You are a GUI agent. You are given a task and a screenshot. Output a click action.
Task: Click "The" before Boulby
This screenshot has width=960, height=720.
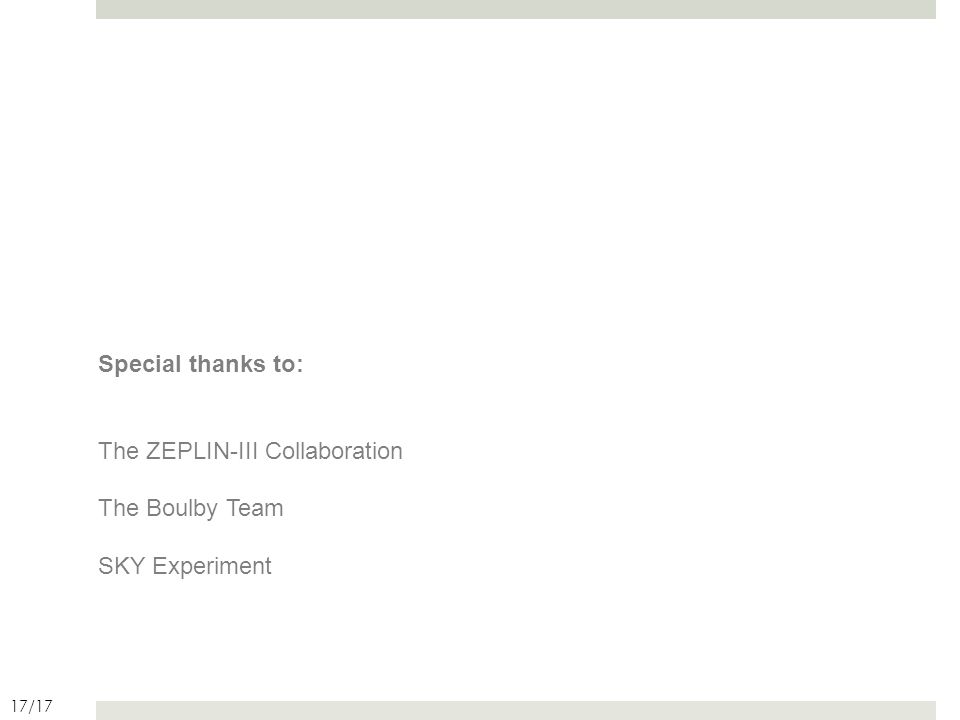118,509
